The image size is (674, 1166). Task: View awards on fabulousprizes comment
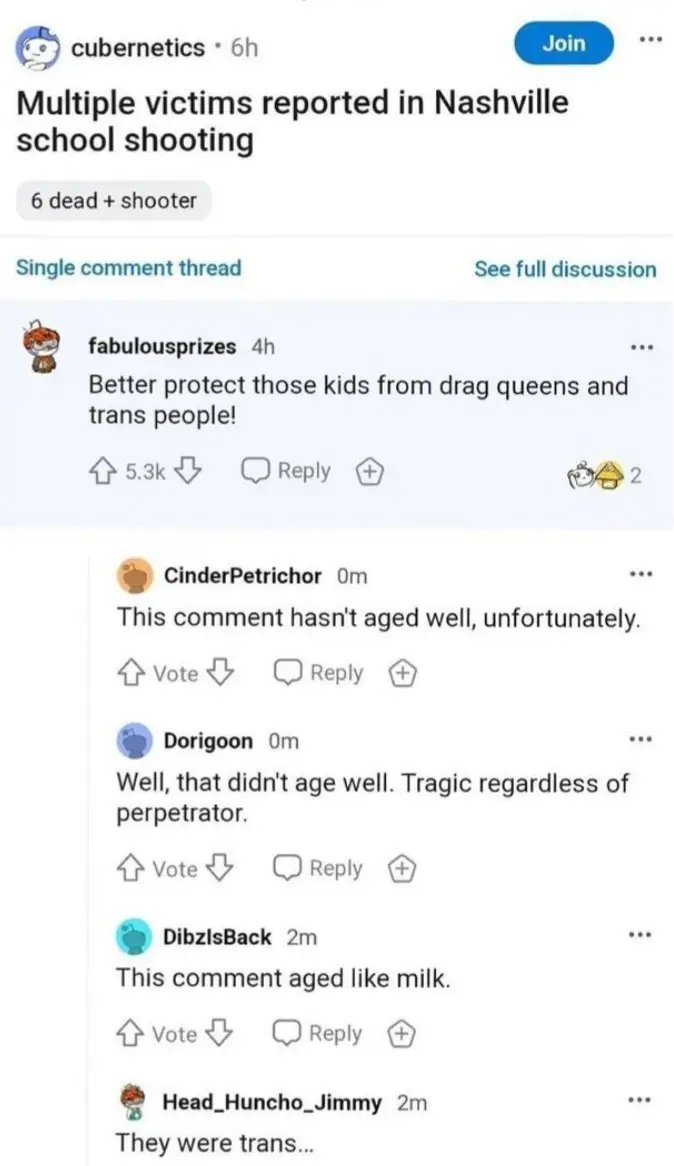(x=603, y=476)
